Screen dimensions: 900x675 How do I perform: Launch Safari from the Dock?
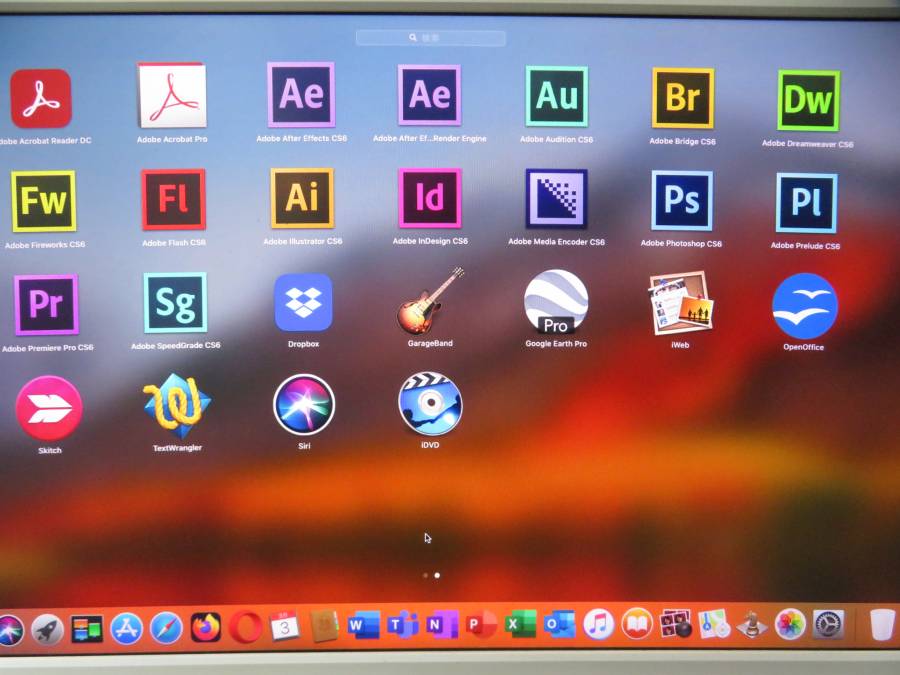pos(166,629)
